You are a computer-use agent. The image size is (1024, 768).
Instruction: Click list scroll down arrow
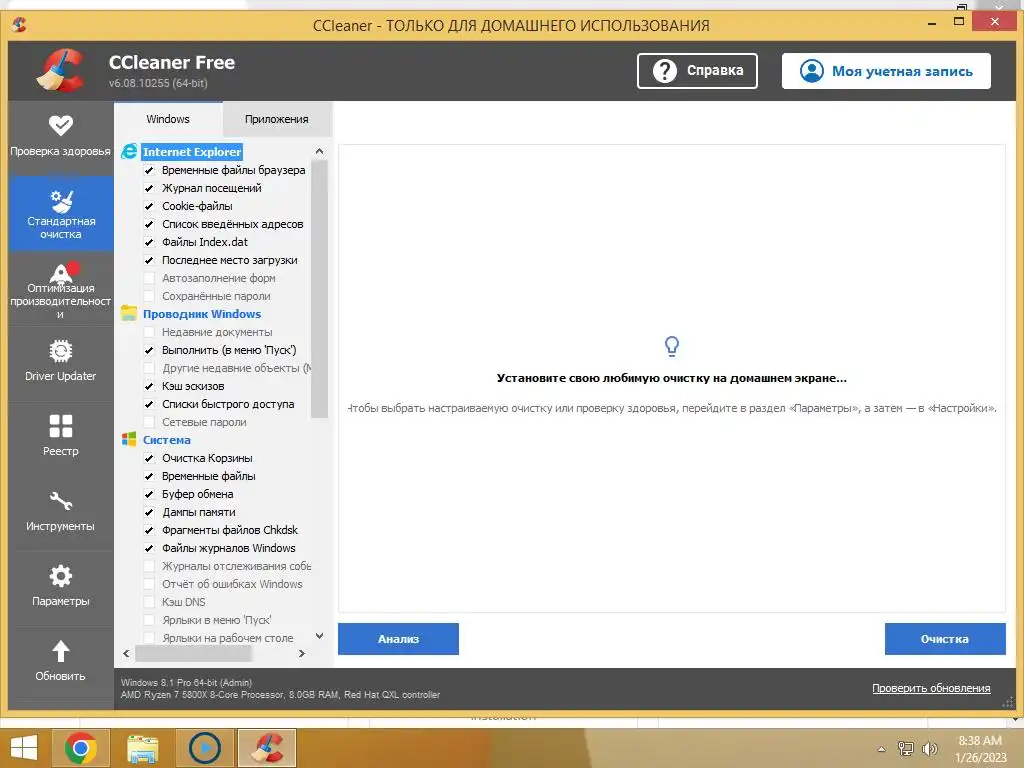coord(319,636)
